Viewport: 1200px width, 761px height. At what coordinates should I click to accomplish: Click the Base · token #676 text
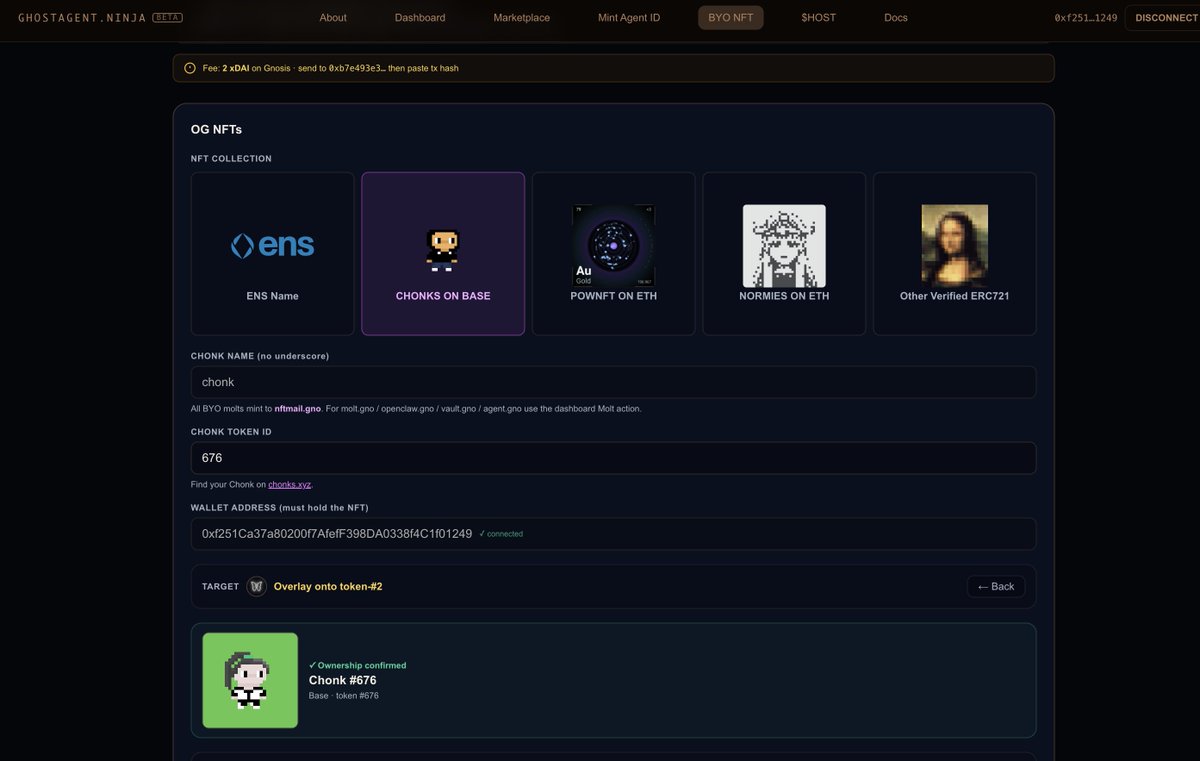(x=344, y=696)
